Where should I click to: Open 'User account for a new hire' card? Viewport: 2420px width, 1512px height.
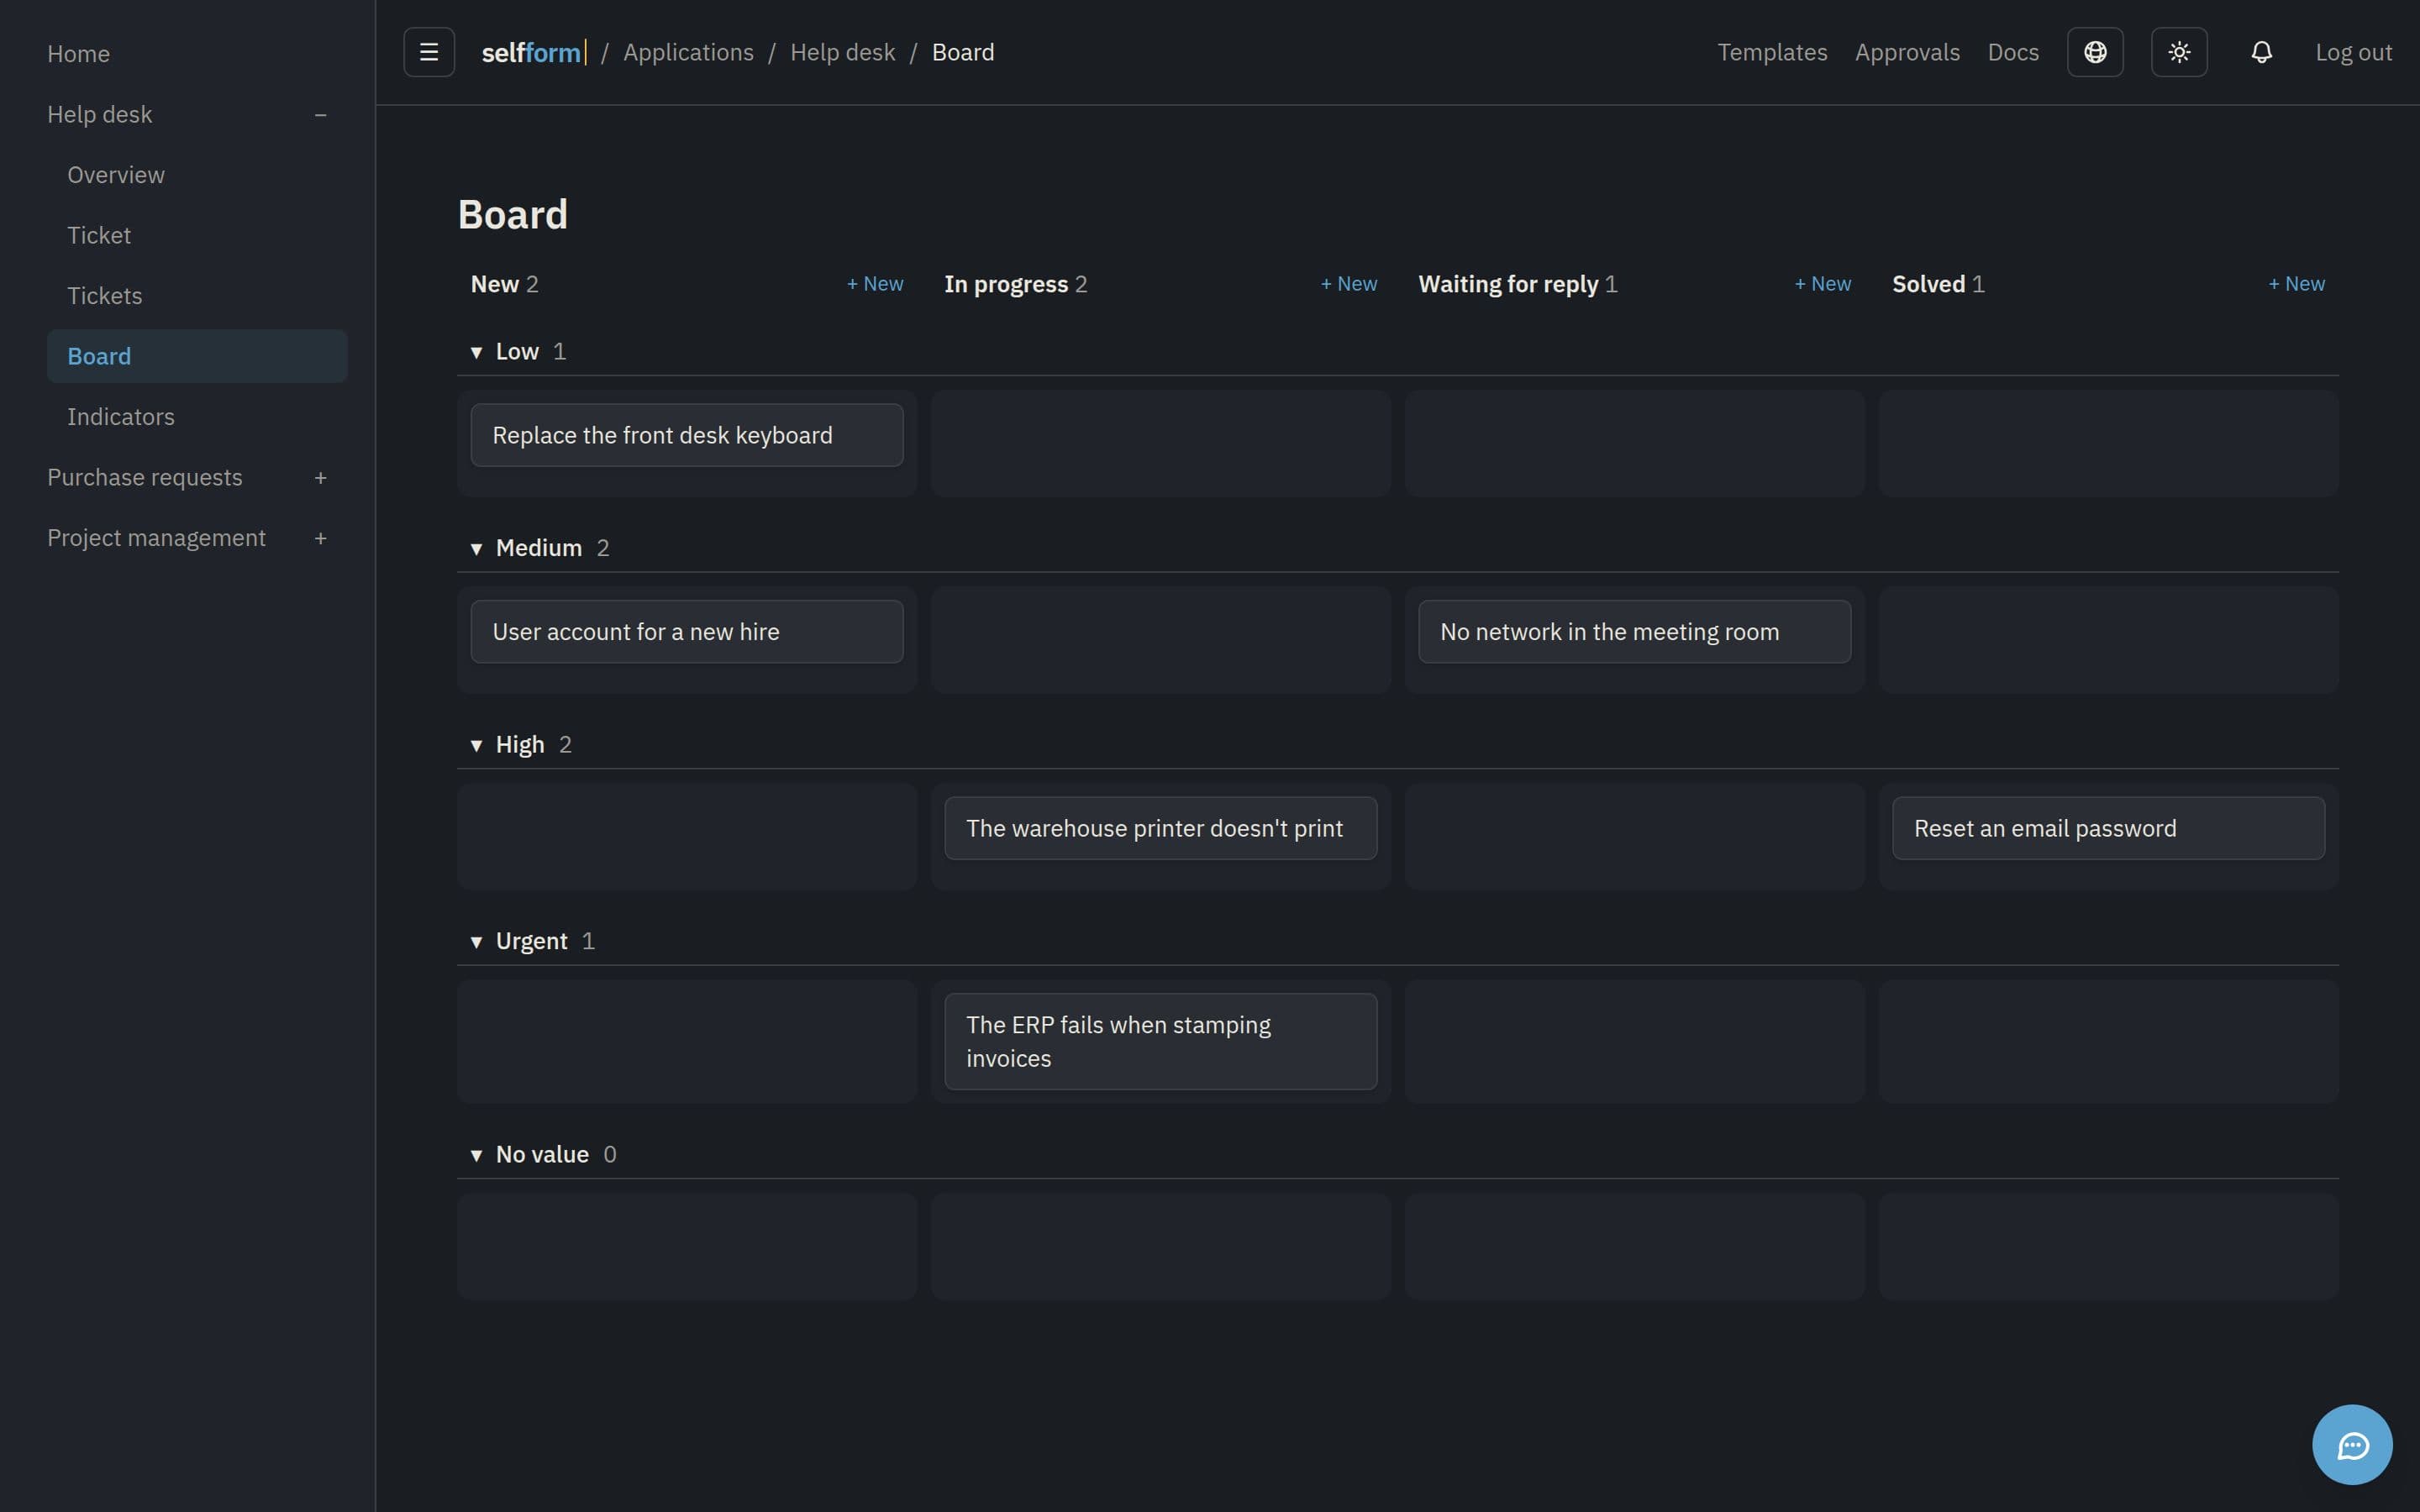[687, 632]
